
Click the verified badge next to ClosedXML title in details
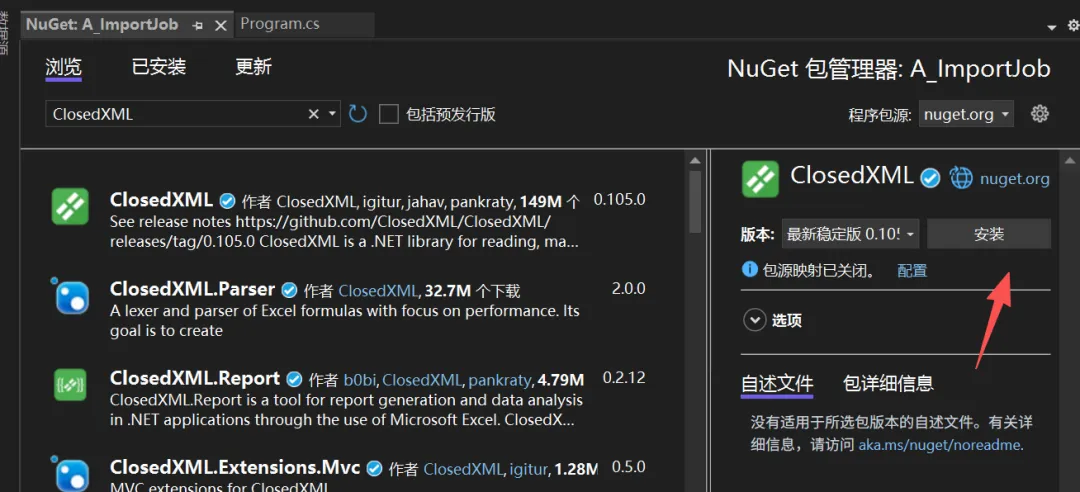(931, 179)
